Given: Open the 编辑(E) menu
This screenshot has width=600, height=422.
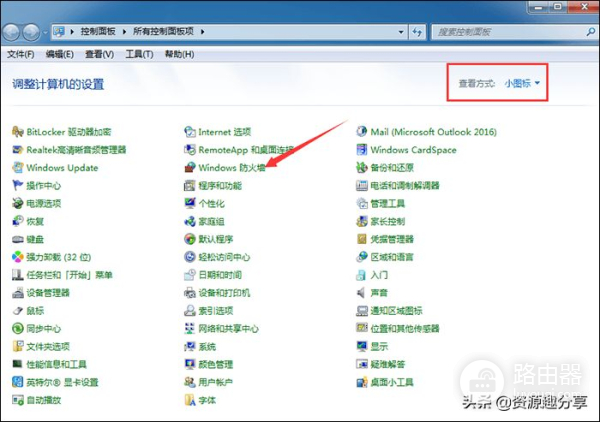Looking at the screenshot, I should 60,54.
